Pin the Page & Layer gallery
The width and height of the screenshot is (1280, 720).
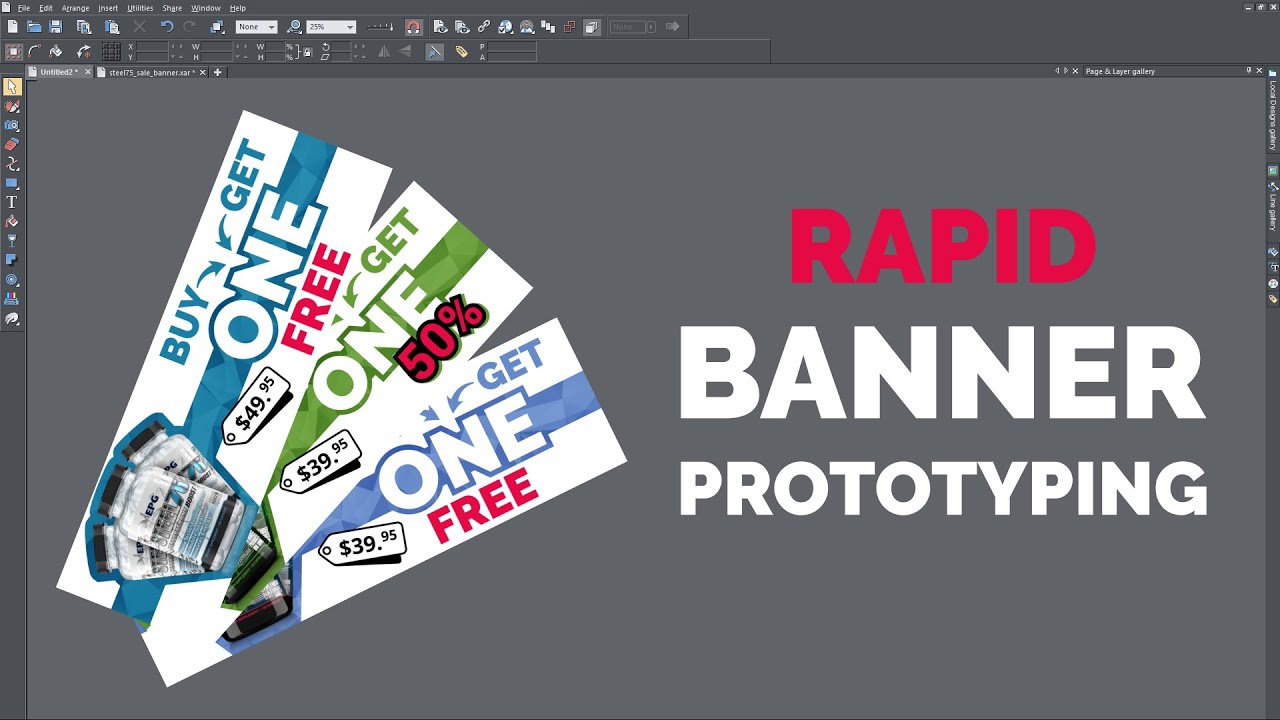(x=1248, y=71)
